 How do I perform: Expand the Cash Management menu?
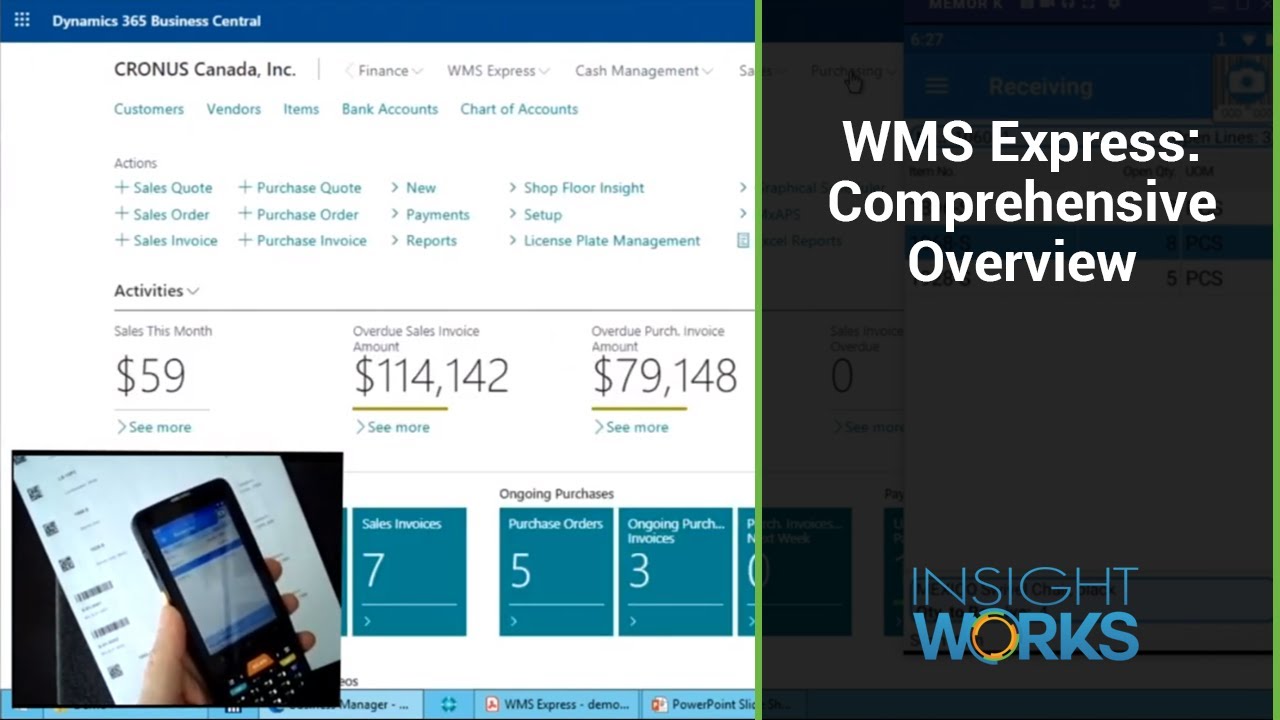coord(643,71)
